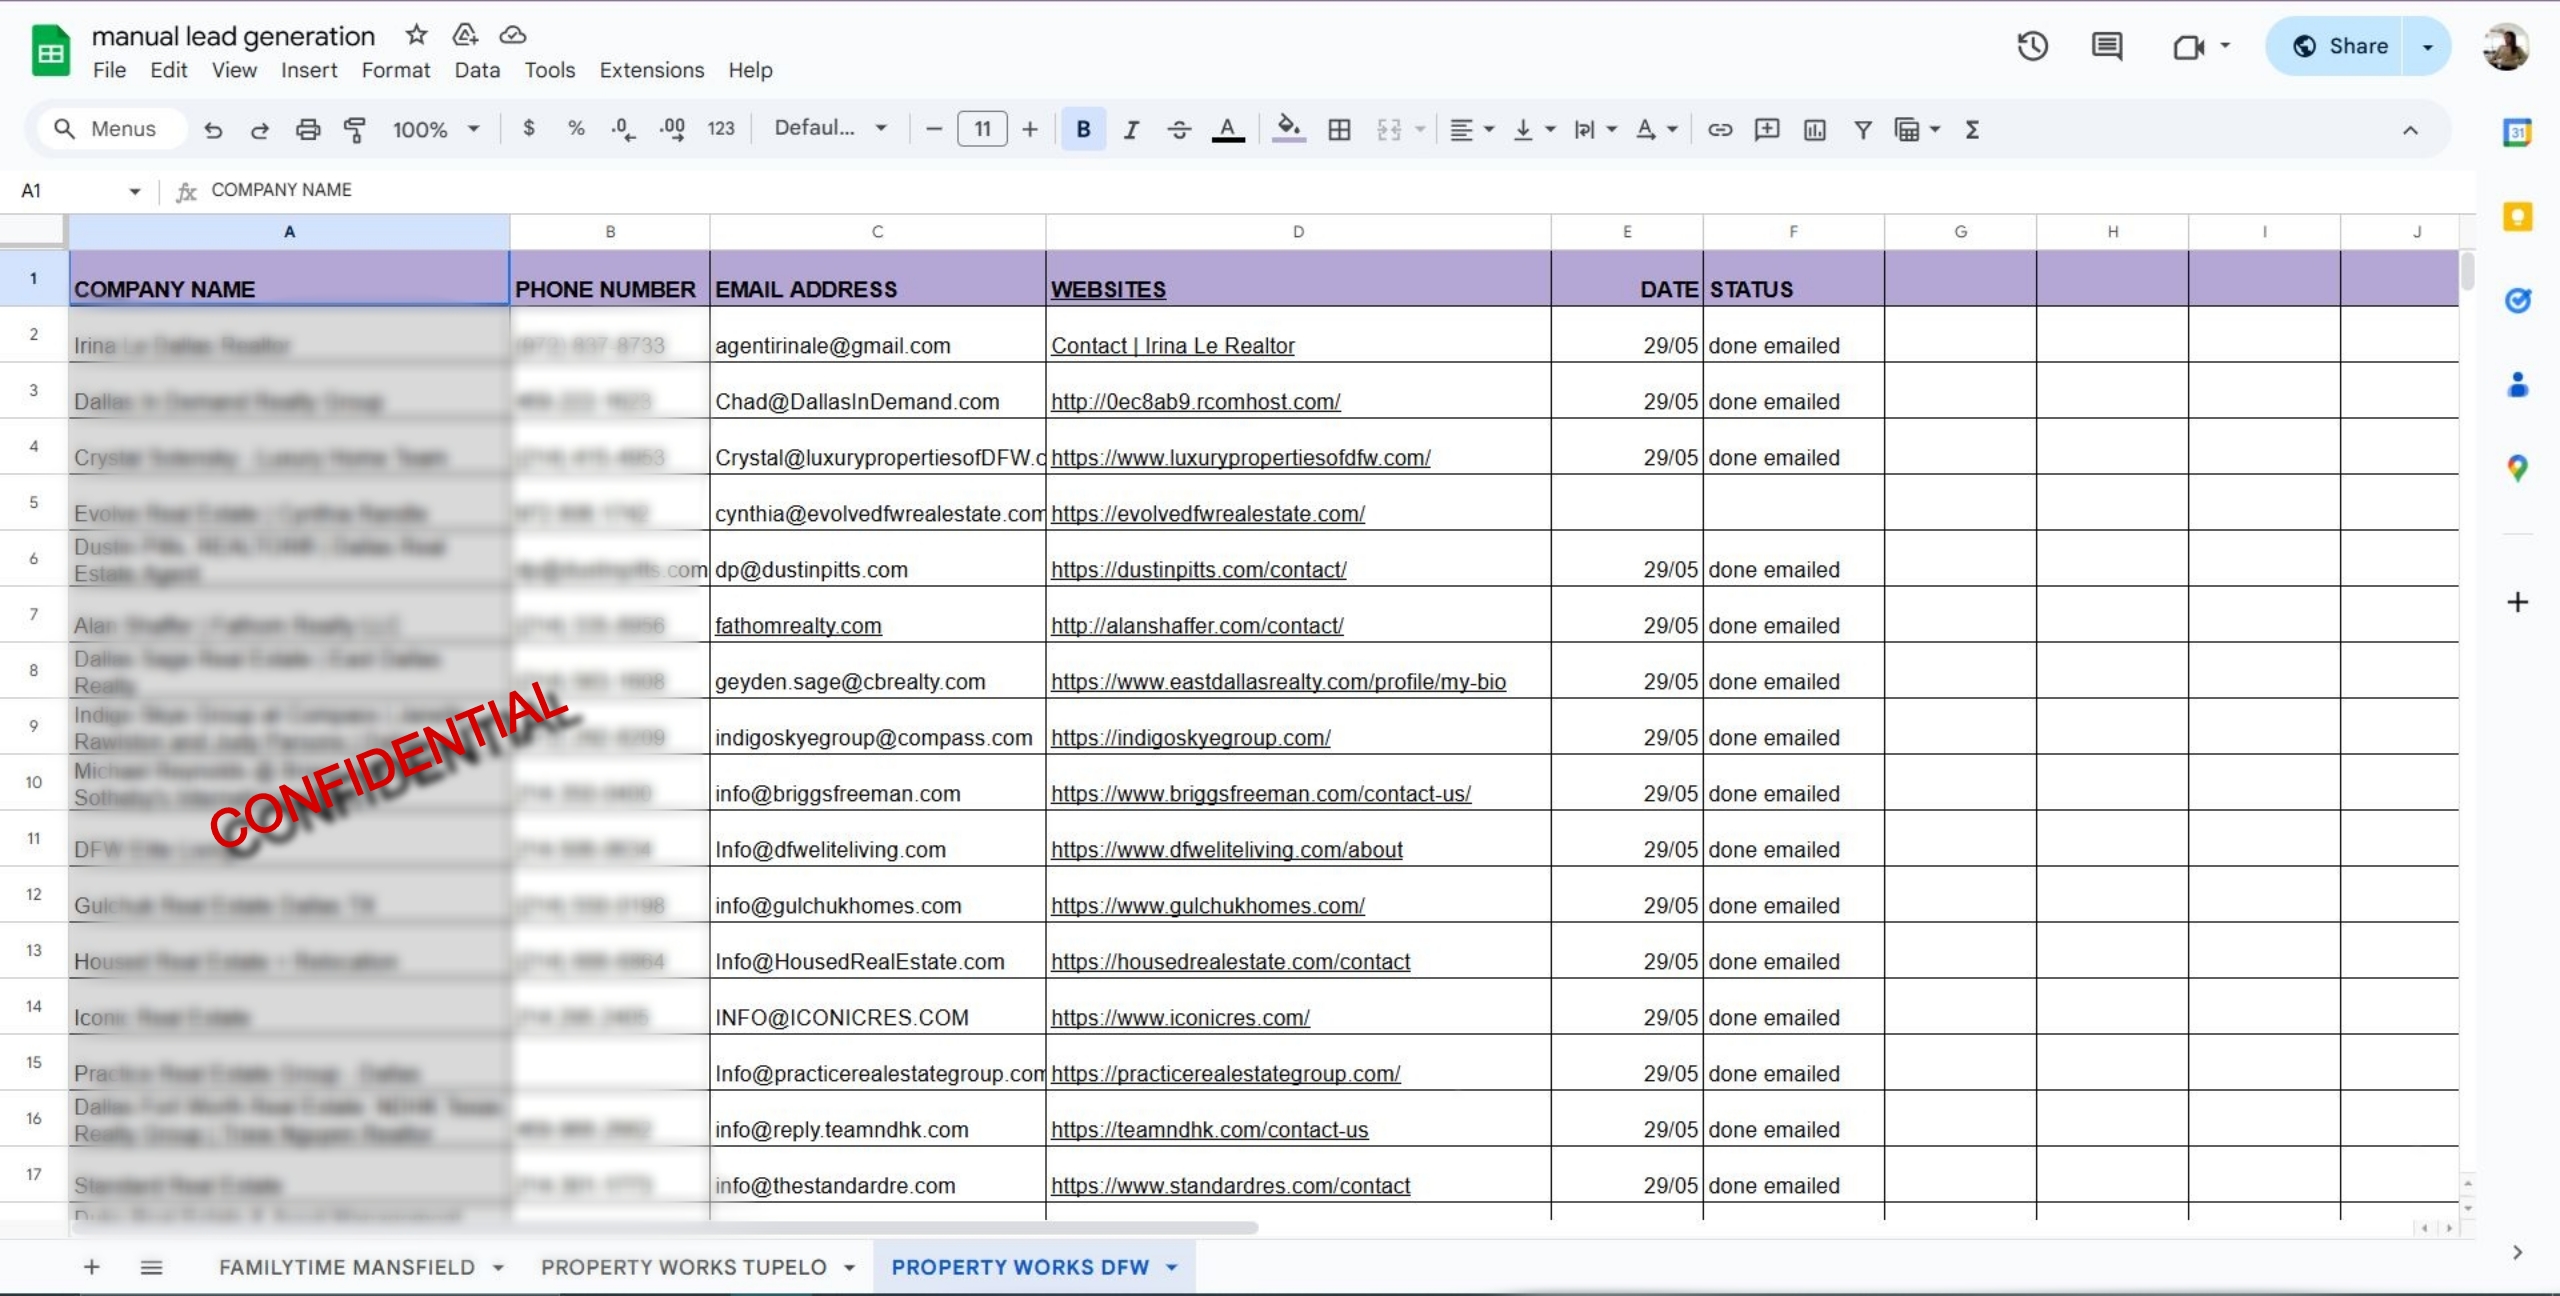Click the Undo icon in toolbar

click(213, 129)
